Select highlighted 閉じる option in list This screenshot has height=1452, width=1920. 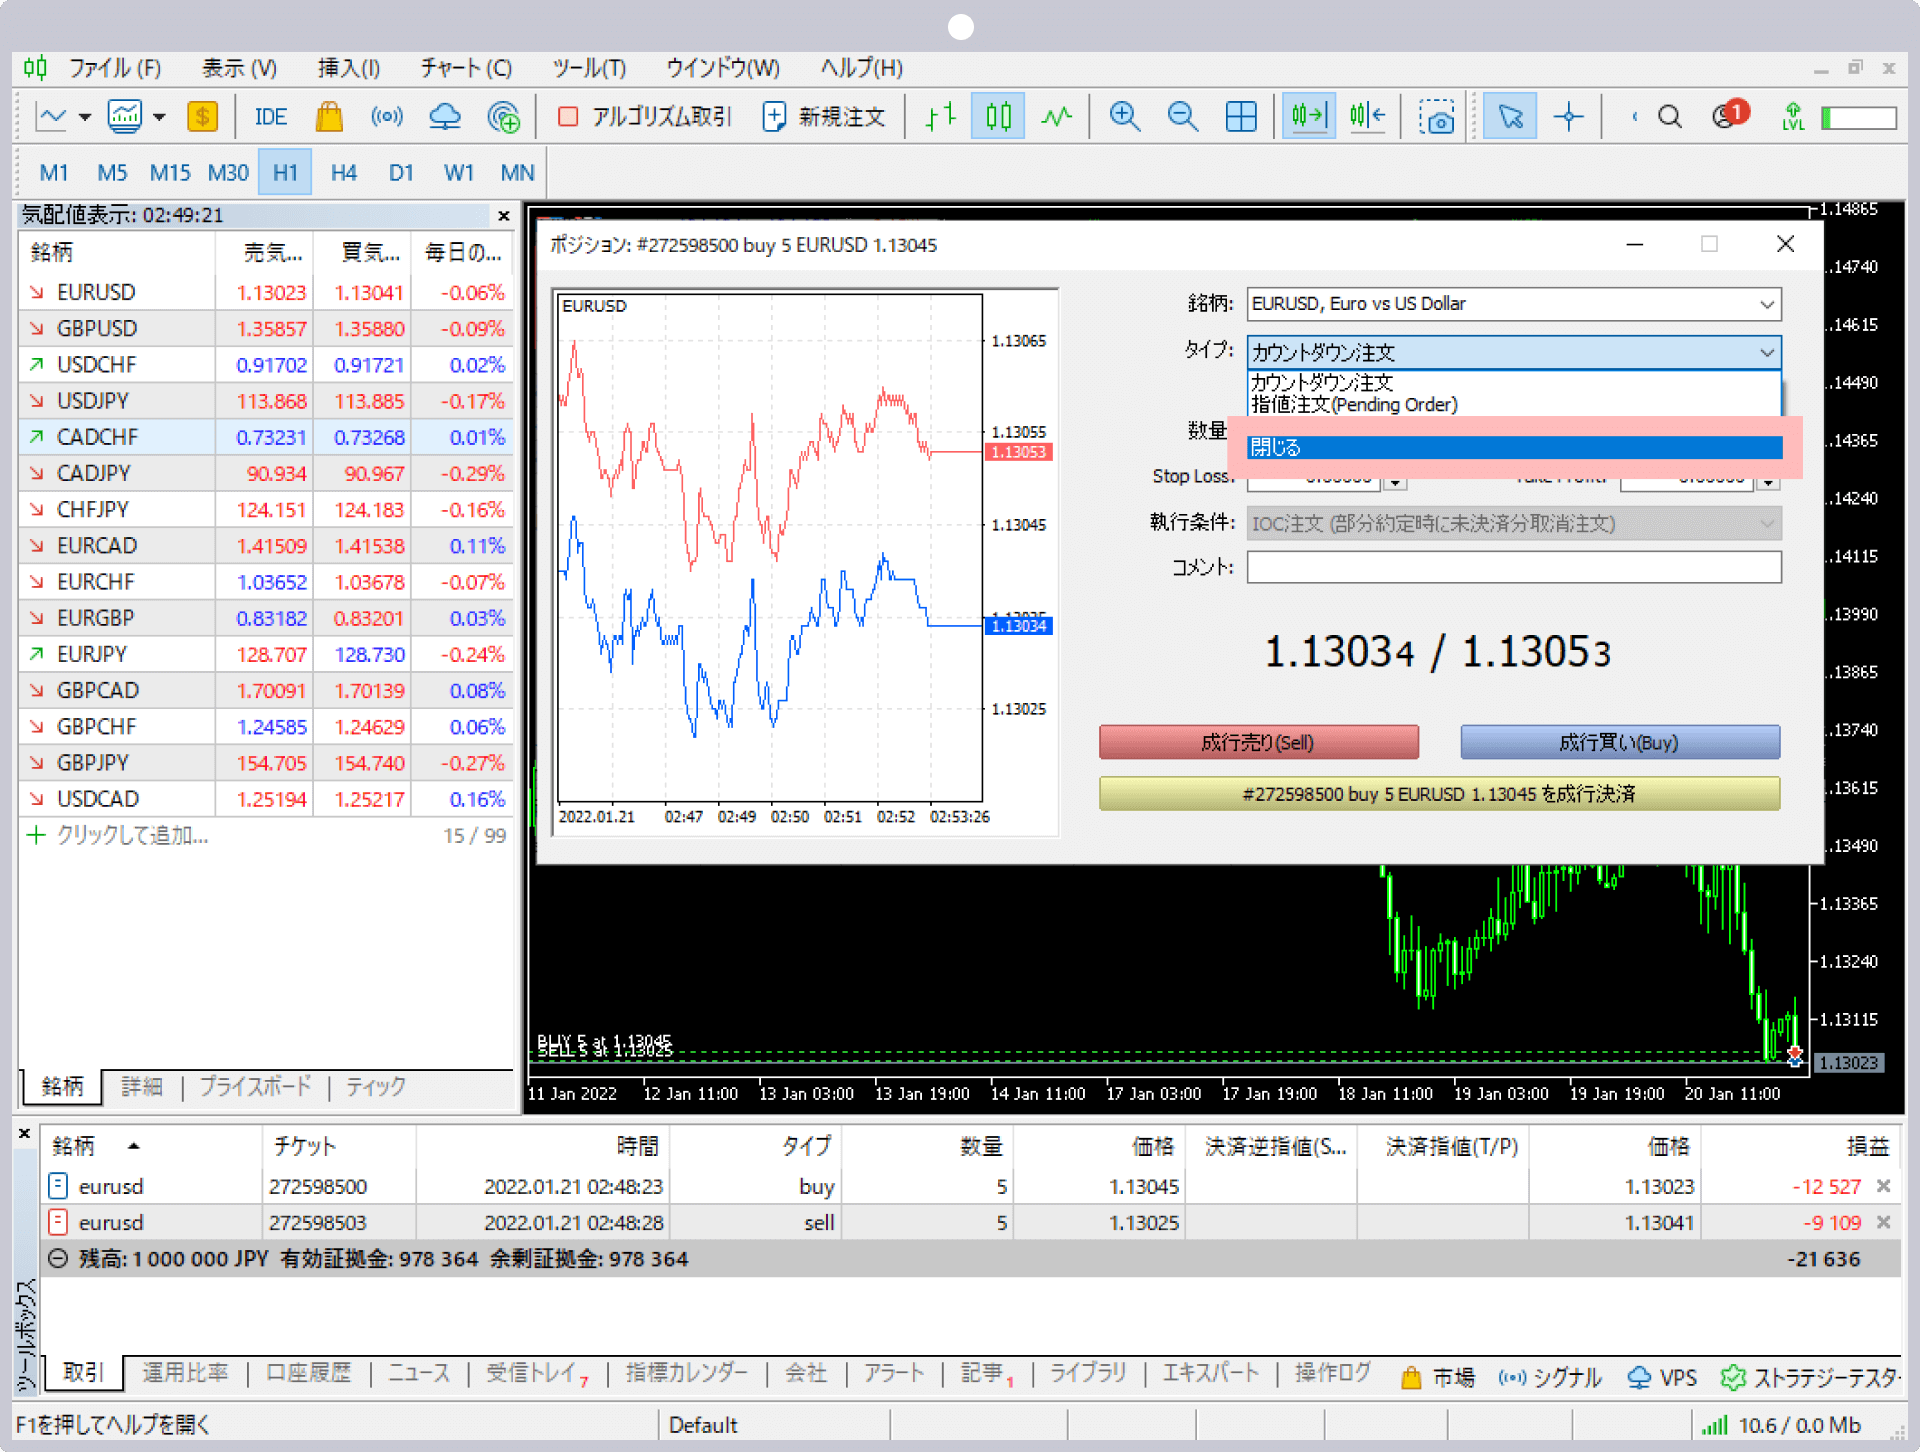tap(1515, 448)
